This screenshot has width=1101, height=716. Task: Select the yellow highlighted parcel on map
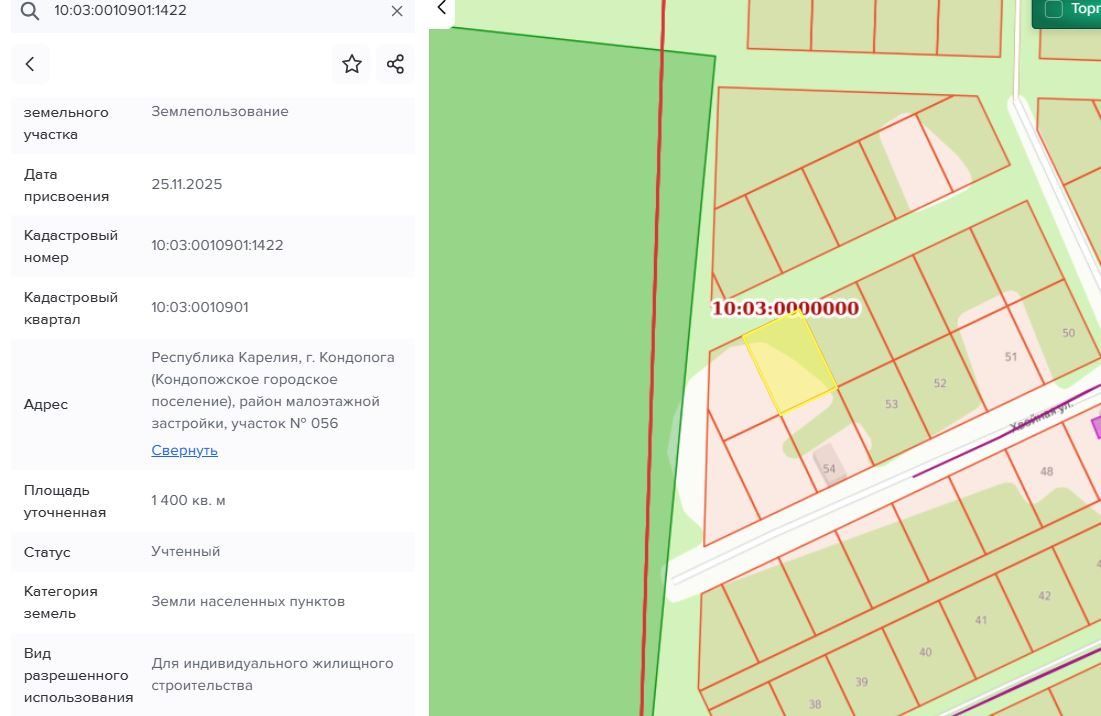tap(789, 363)
